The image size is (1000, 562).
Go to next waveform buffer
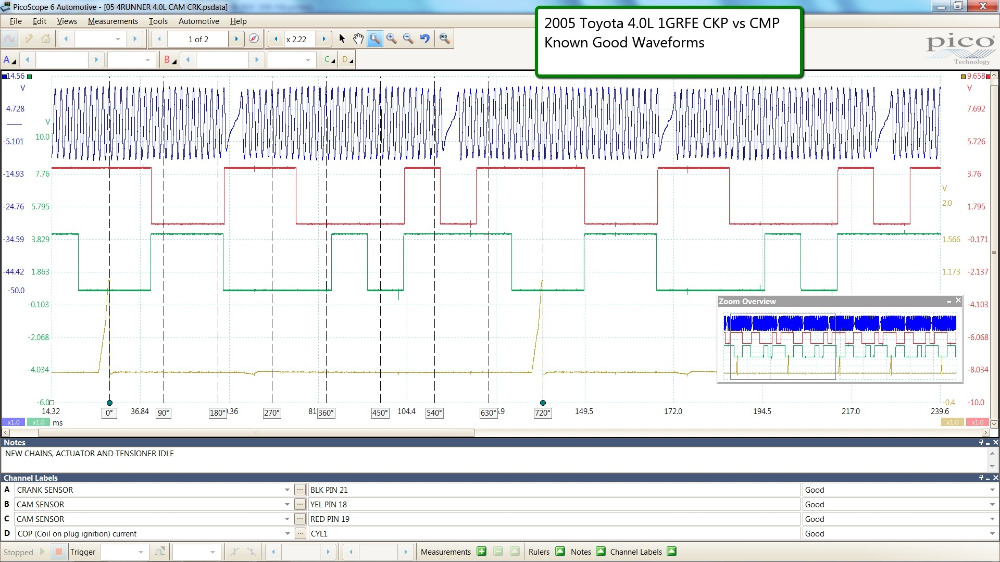[237, 39]
